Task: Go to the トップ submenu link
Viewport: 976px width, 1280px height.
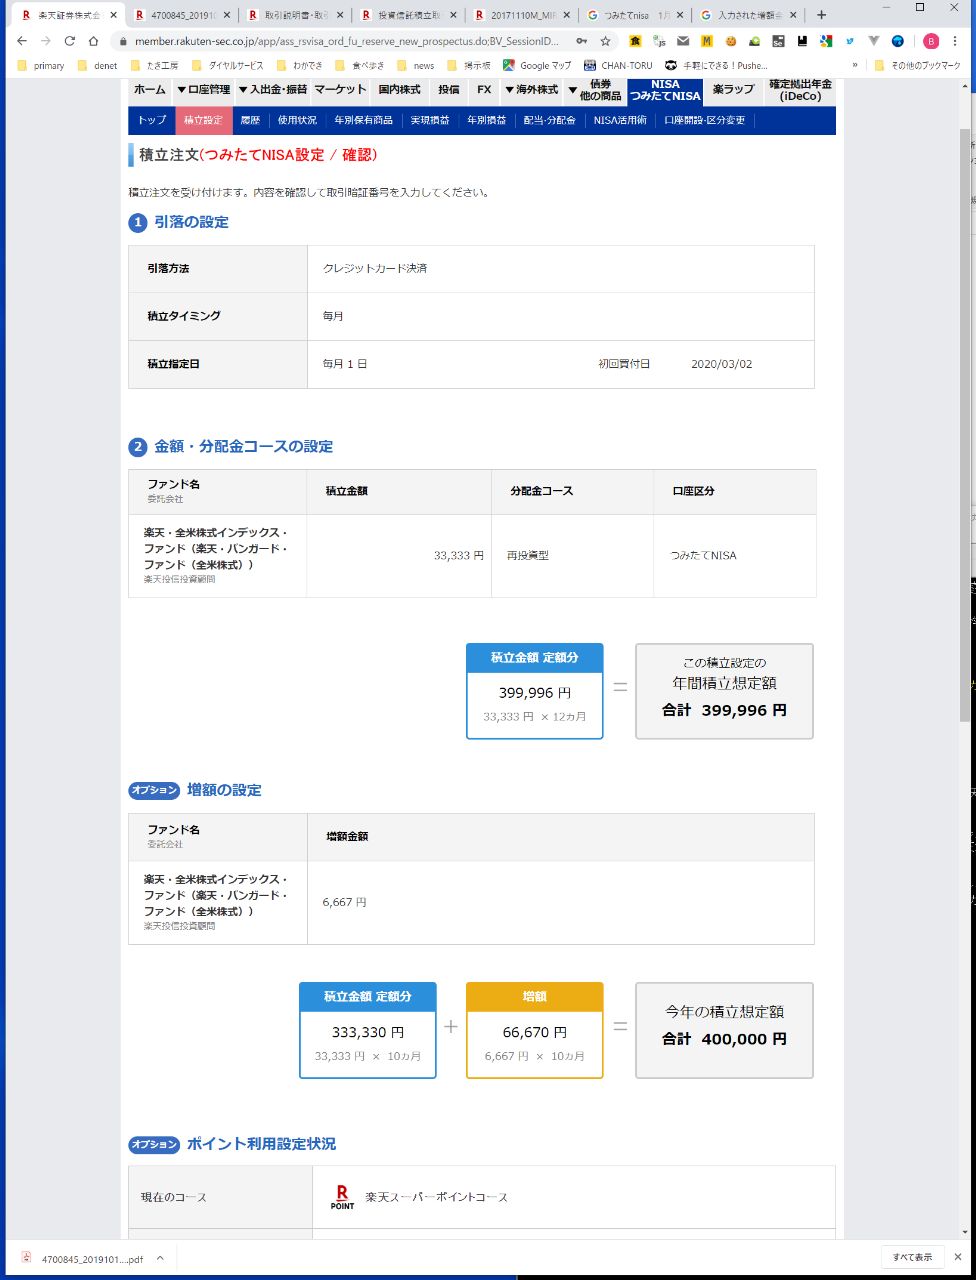Action: (152, 120)
